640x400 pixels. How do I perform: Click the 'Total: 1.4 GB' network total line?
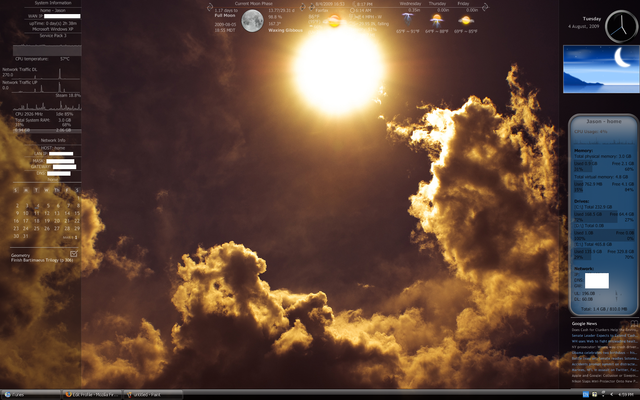(x=604, y=309)
